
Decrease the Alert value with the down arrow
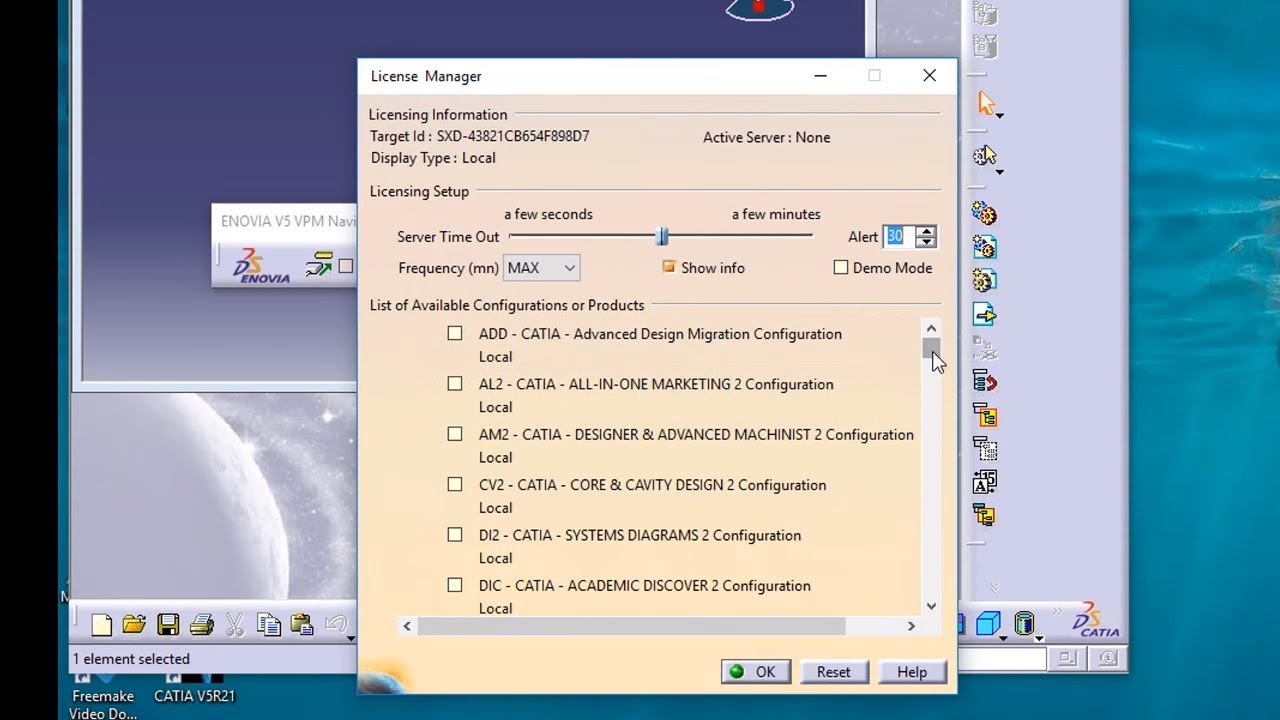click(927, 243)
